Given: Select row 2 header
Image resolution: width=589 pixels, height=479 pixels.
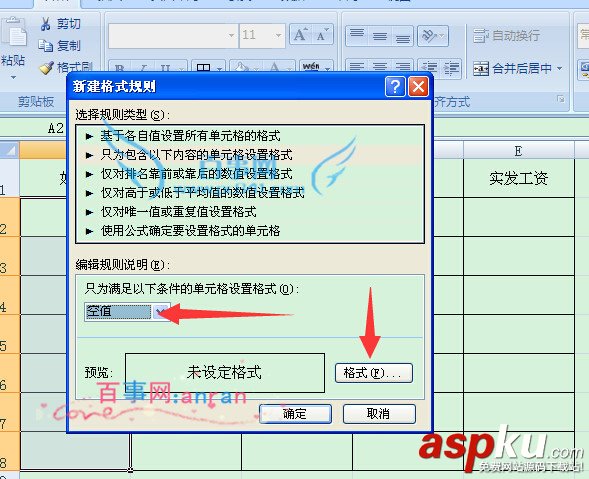Looking at the screenshot, I should 9,217.
